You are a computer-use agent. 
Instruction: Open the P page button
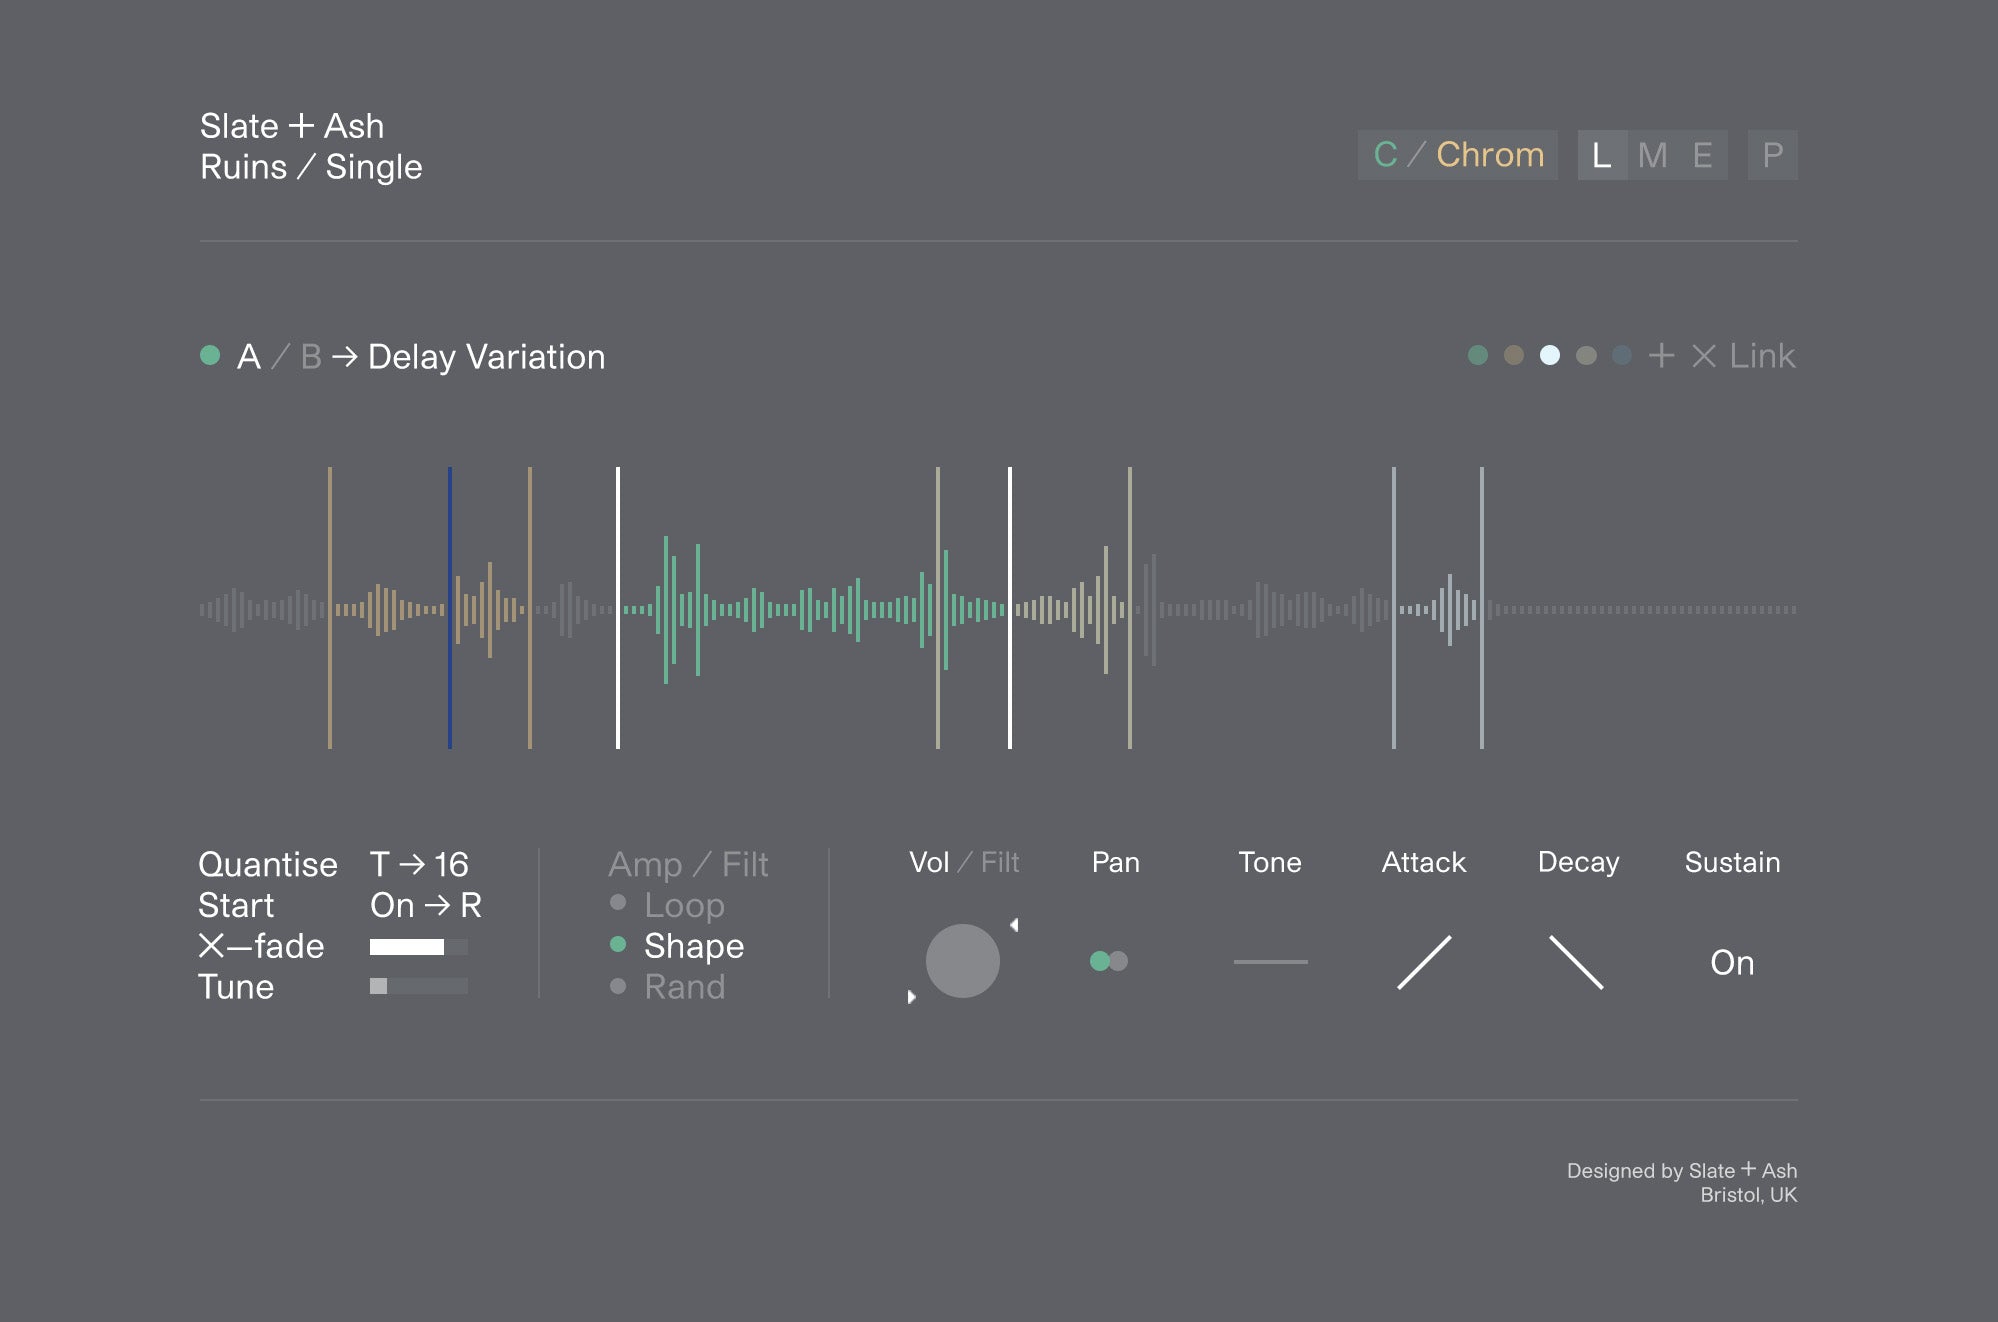tap(1772, 155)
